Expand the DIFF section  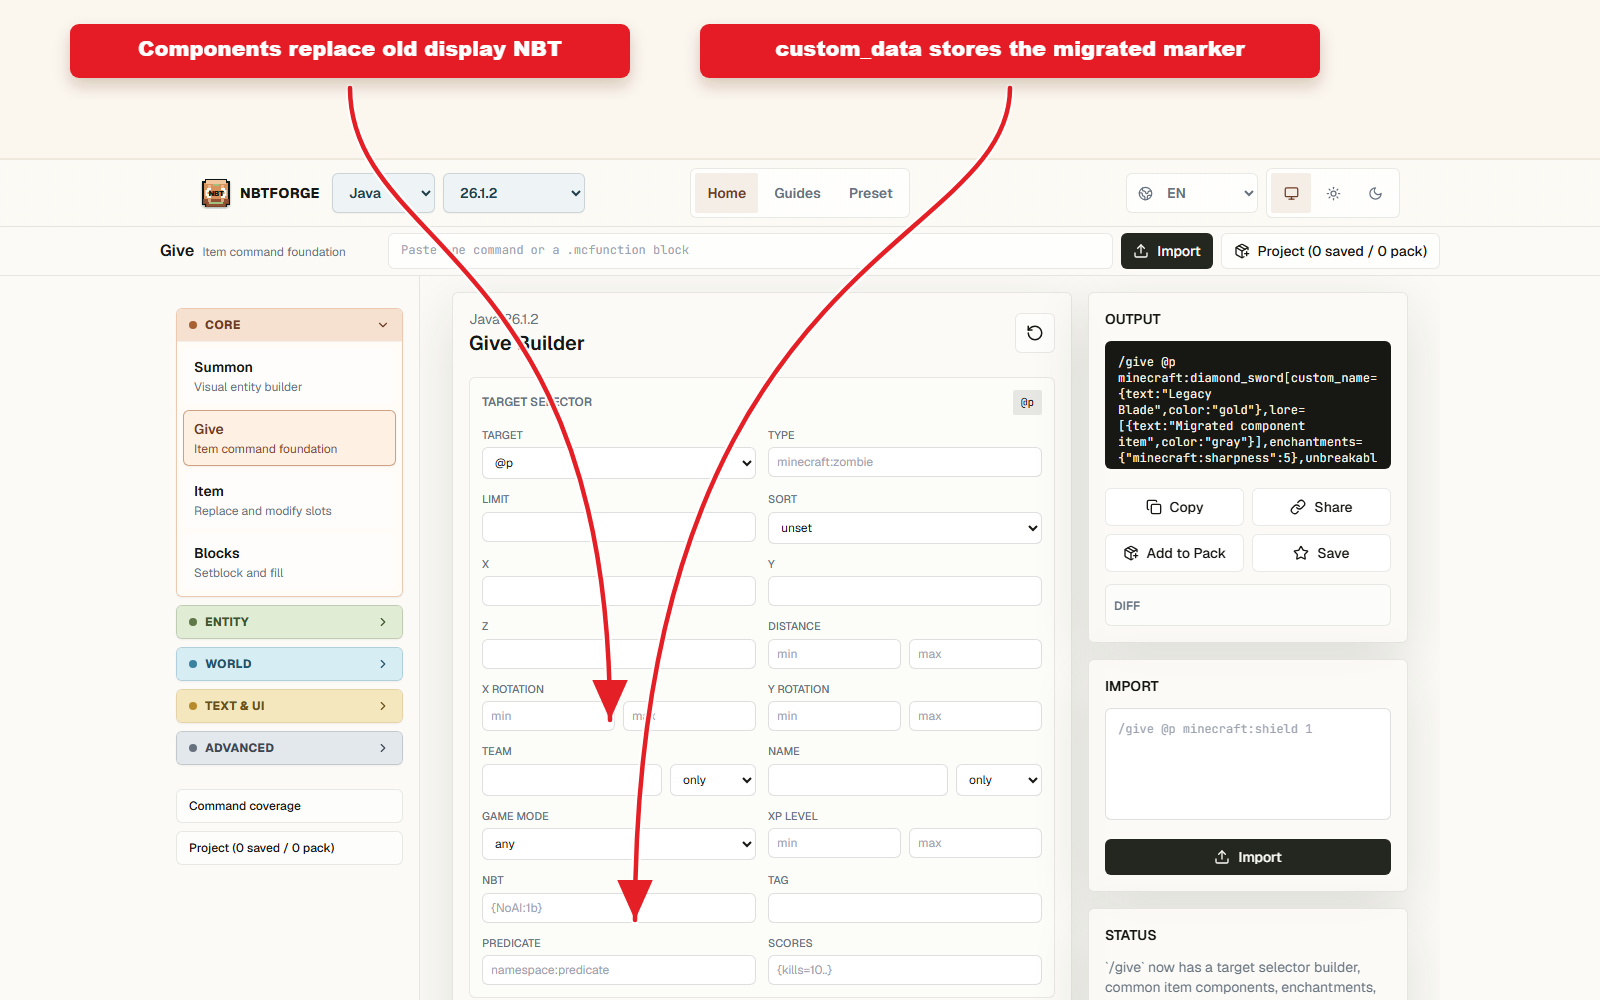(x=1248, y=605)
